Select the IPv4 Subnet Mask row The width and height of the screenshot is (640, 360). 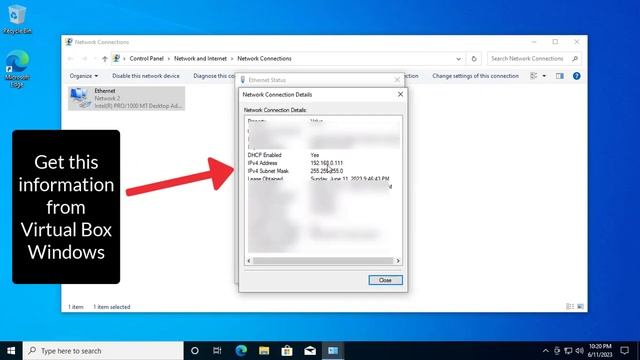(323, 171)
